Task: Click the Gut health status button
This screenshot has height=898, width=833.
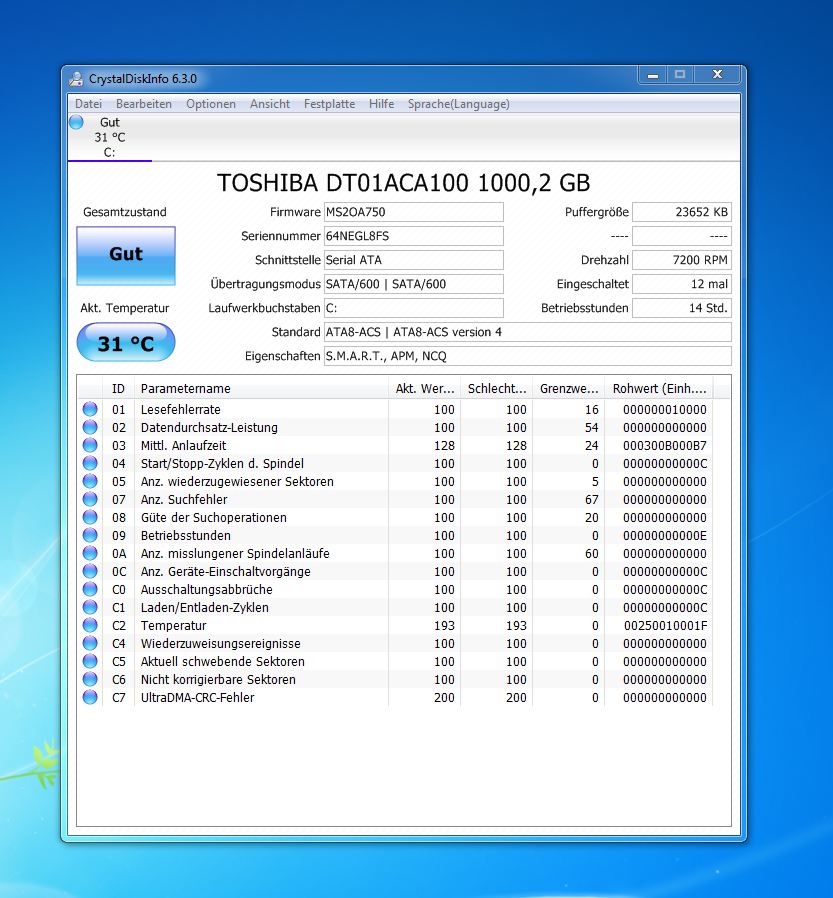Action: click(126, 255)
